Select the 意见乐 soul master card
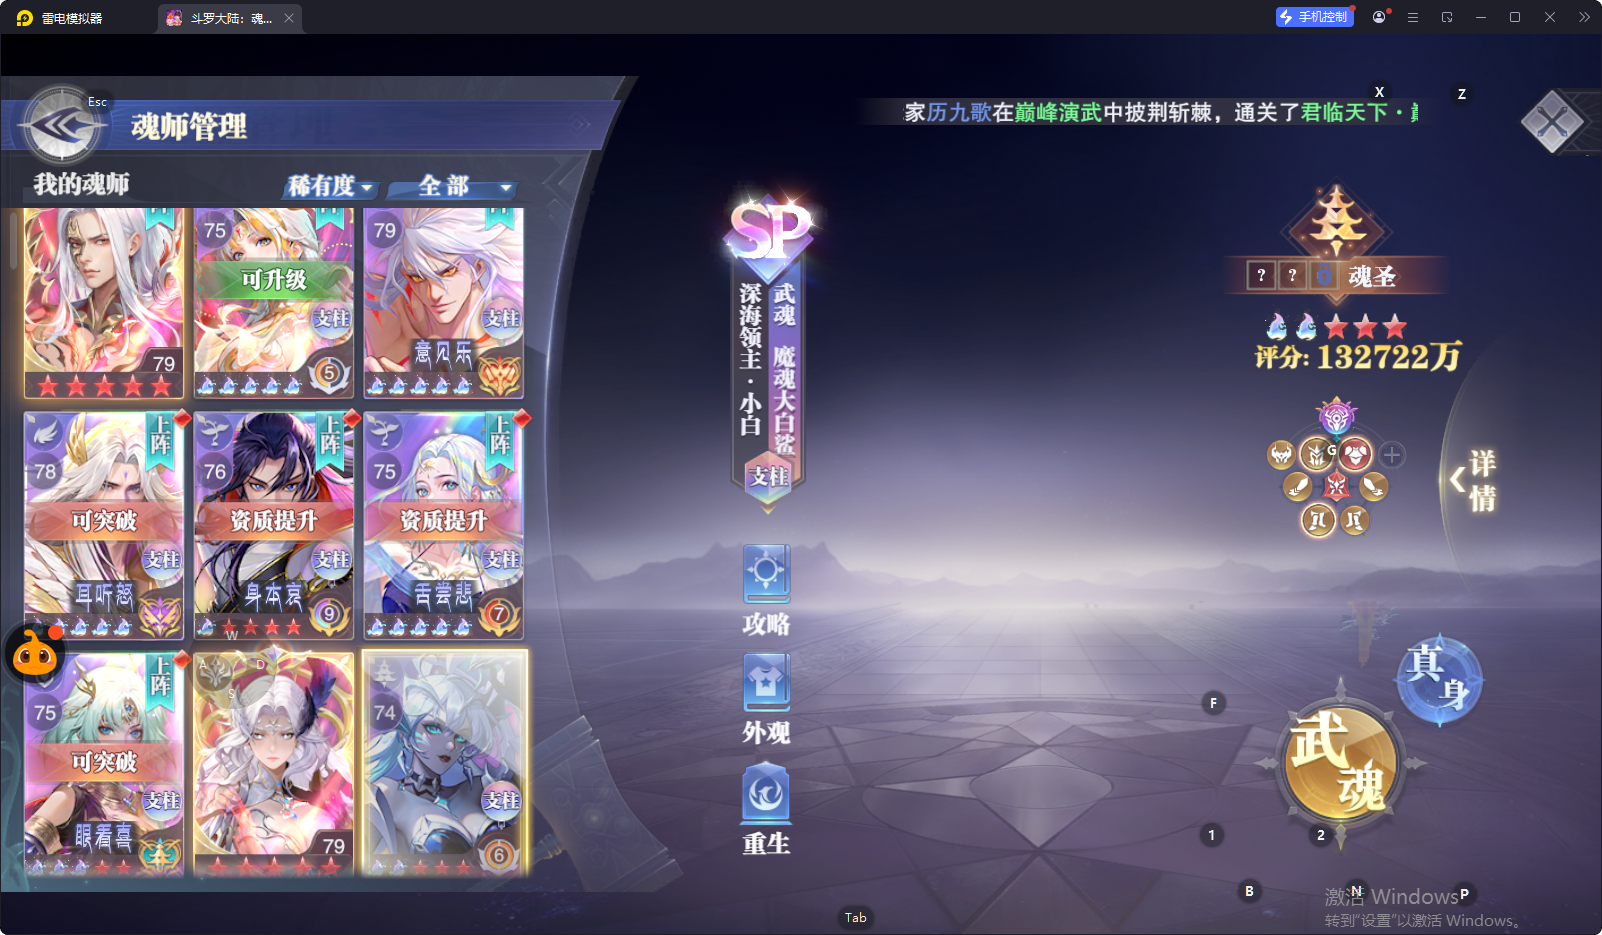 444,303
